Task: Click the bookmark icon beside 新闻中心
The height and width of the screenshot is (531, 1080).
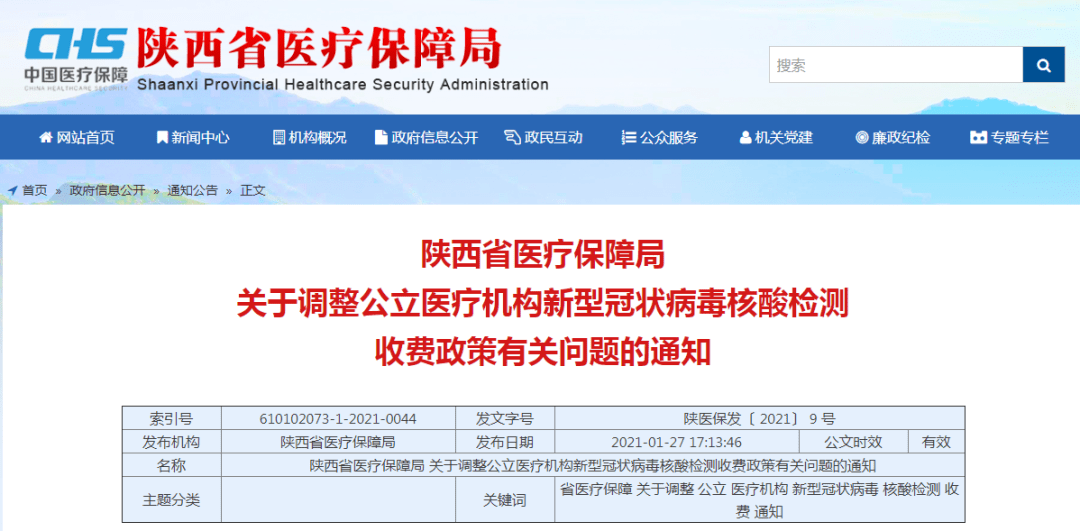Action: click(163, 138)
